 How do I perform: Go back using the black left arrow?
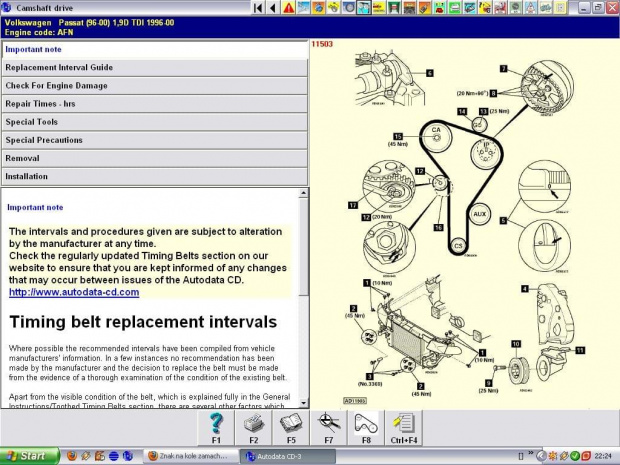[272, 8]
